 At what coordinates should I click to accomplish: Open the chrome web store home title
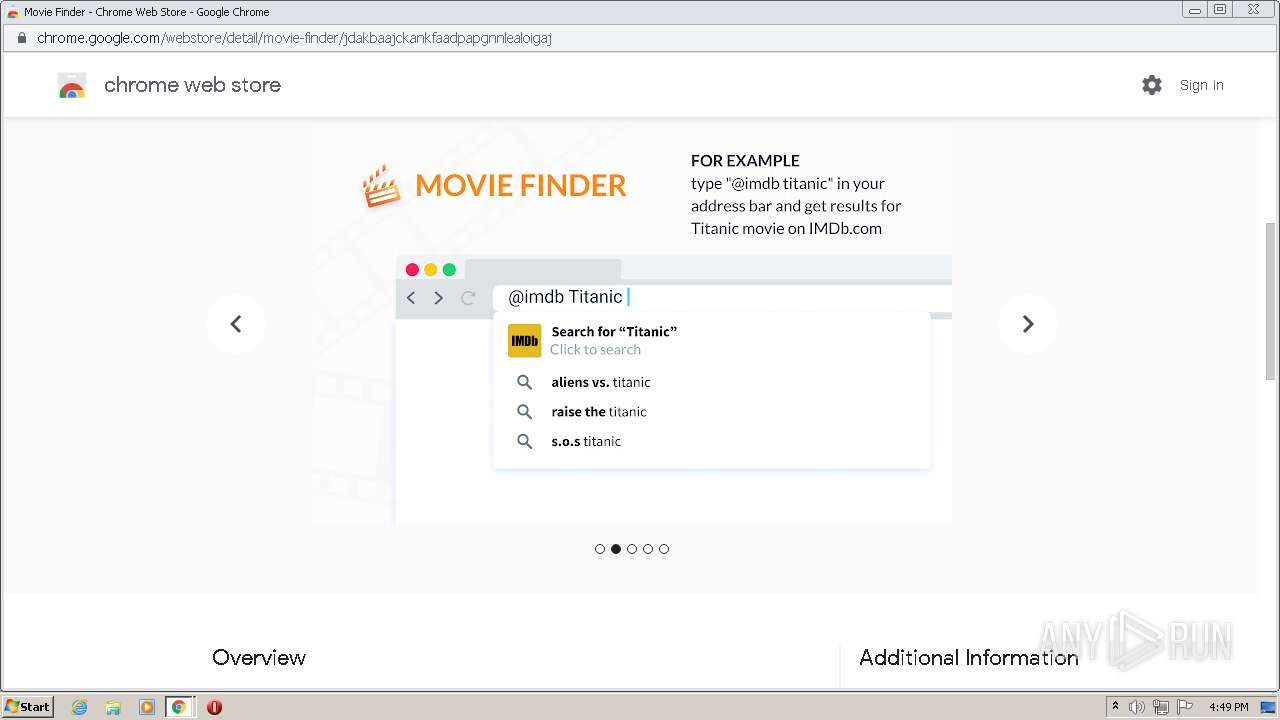tap(192, 85)
